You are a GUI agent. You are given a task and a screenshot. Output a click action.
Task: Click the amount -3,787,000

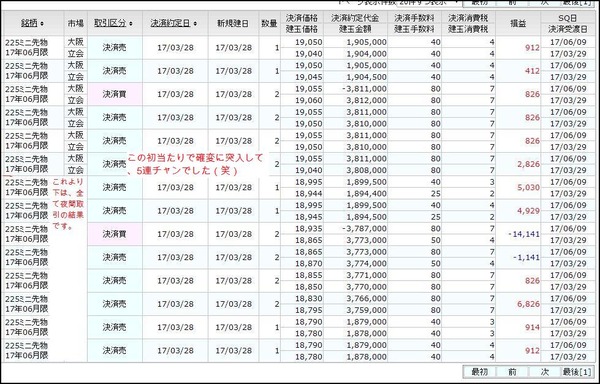point(365,229)
